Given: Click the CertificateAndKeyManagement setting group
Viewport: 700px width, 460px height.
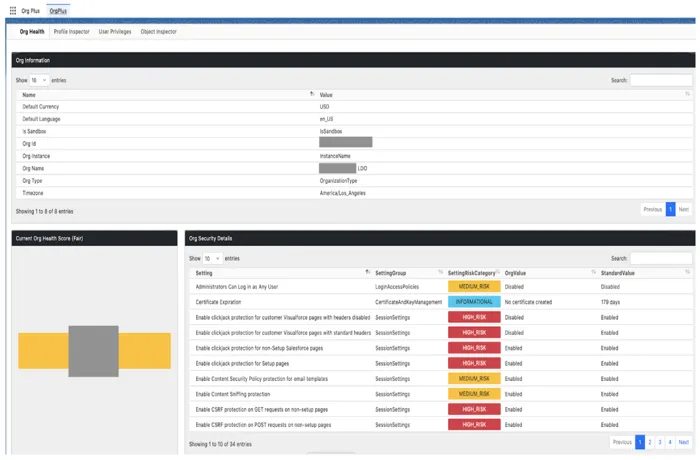Looking at the screenshot, I should [408, 302].
